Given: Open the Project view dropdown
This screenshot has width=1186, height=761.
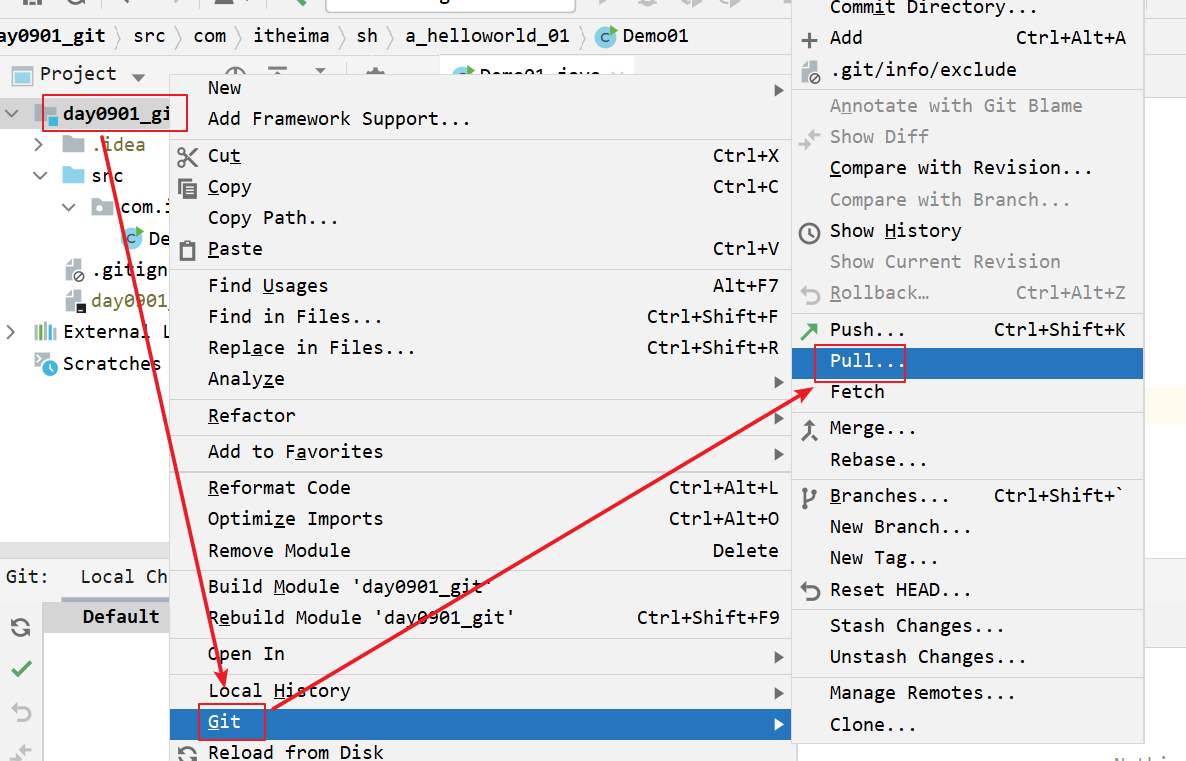Looking at the screenshot, I should (x=138, y=76).
